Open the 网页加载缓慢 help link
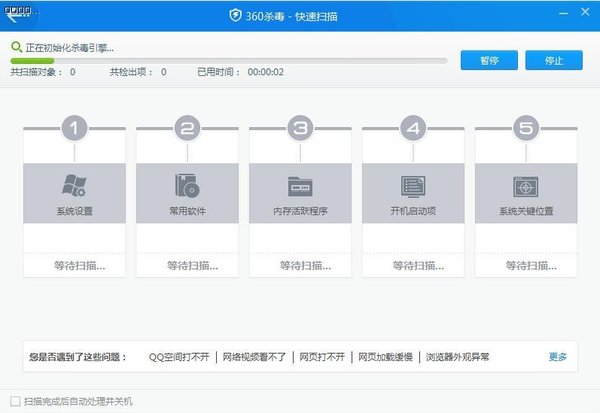Image resolution: width=600 pixels, height=413 pixels. 385,357
